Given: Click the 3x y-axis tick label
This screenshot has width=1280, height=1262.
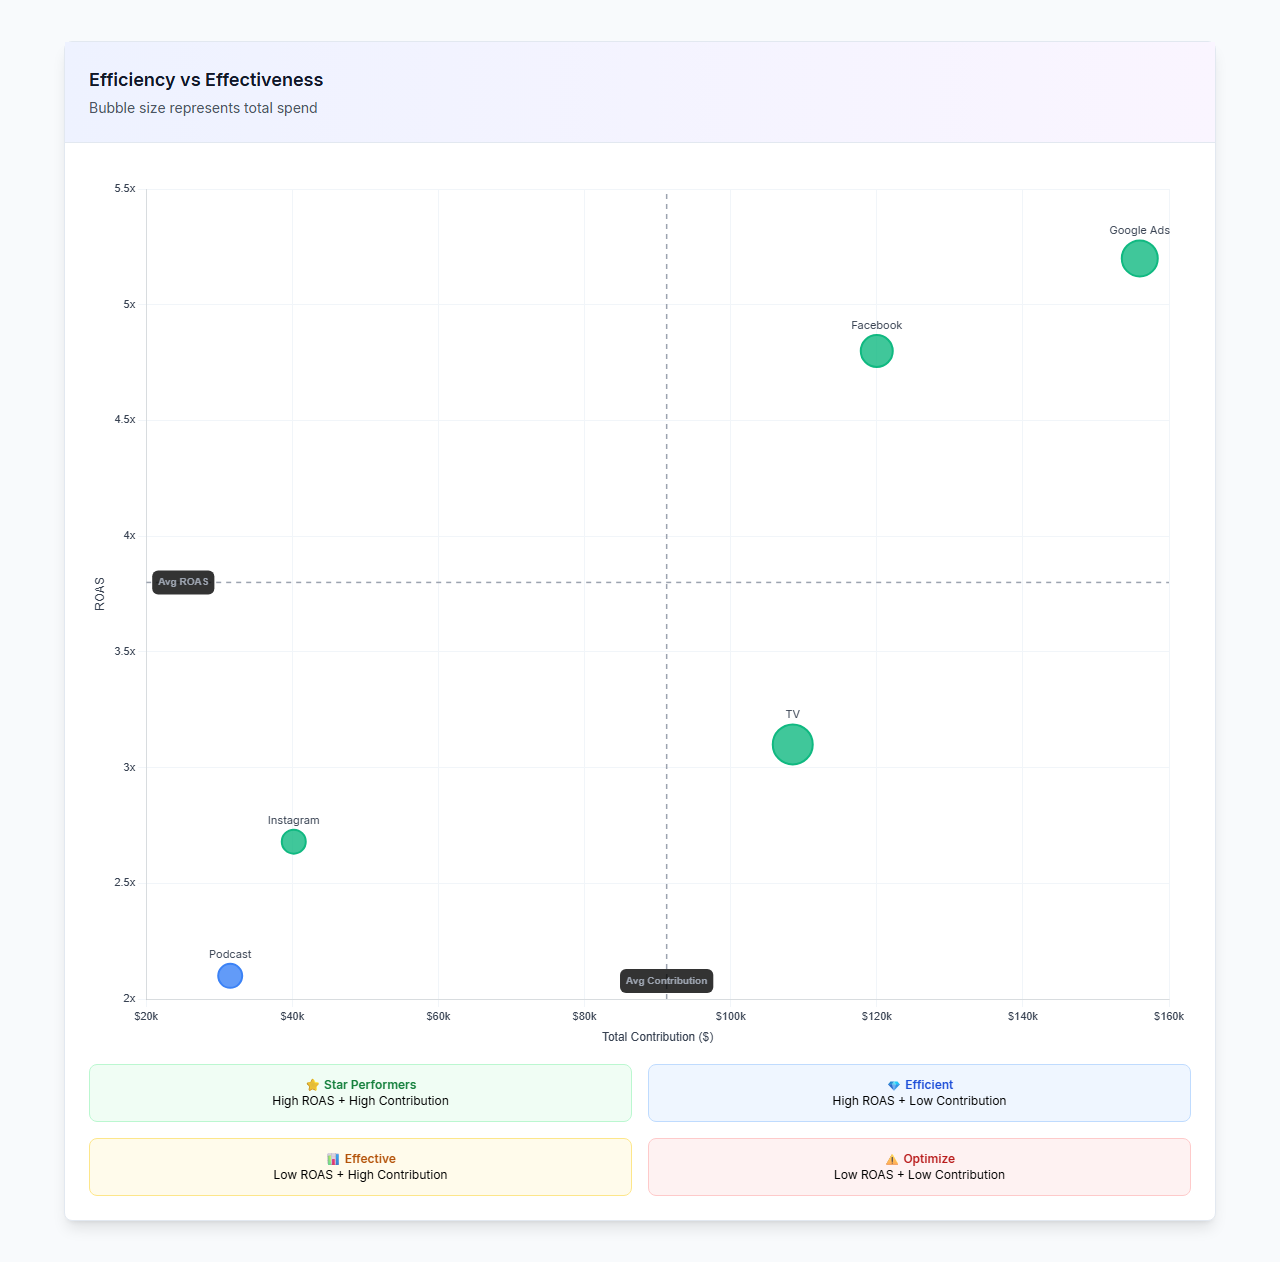Looking at the screenshot, I should pyautogui.click(x=129, y=768).
